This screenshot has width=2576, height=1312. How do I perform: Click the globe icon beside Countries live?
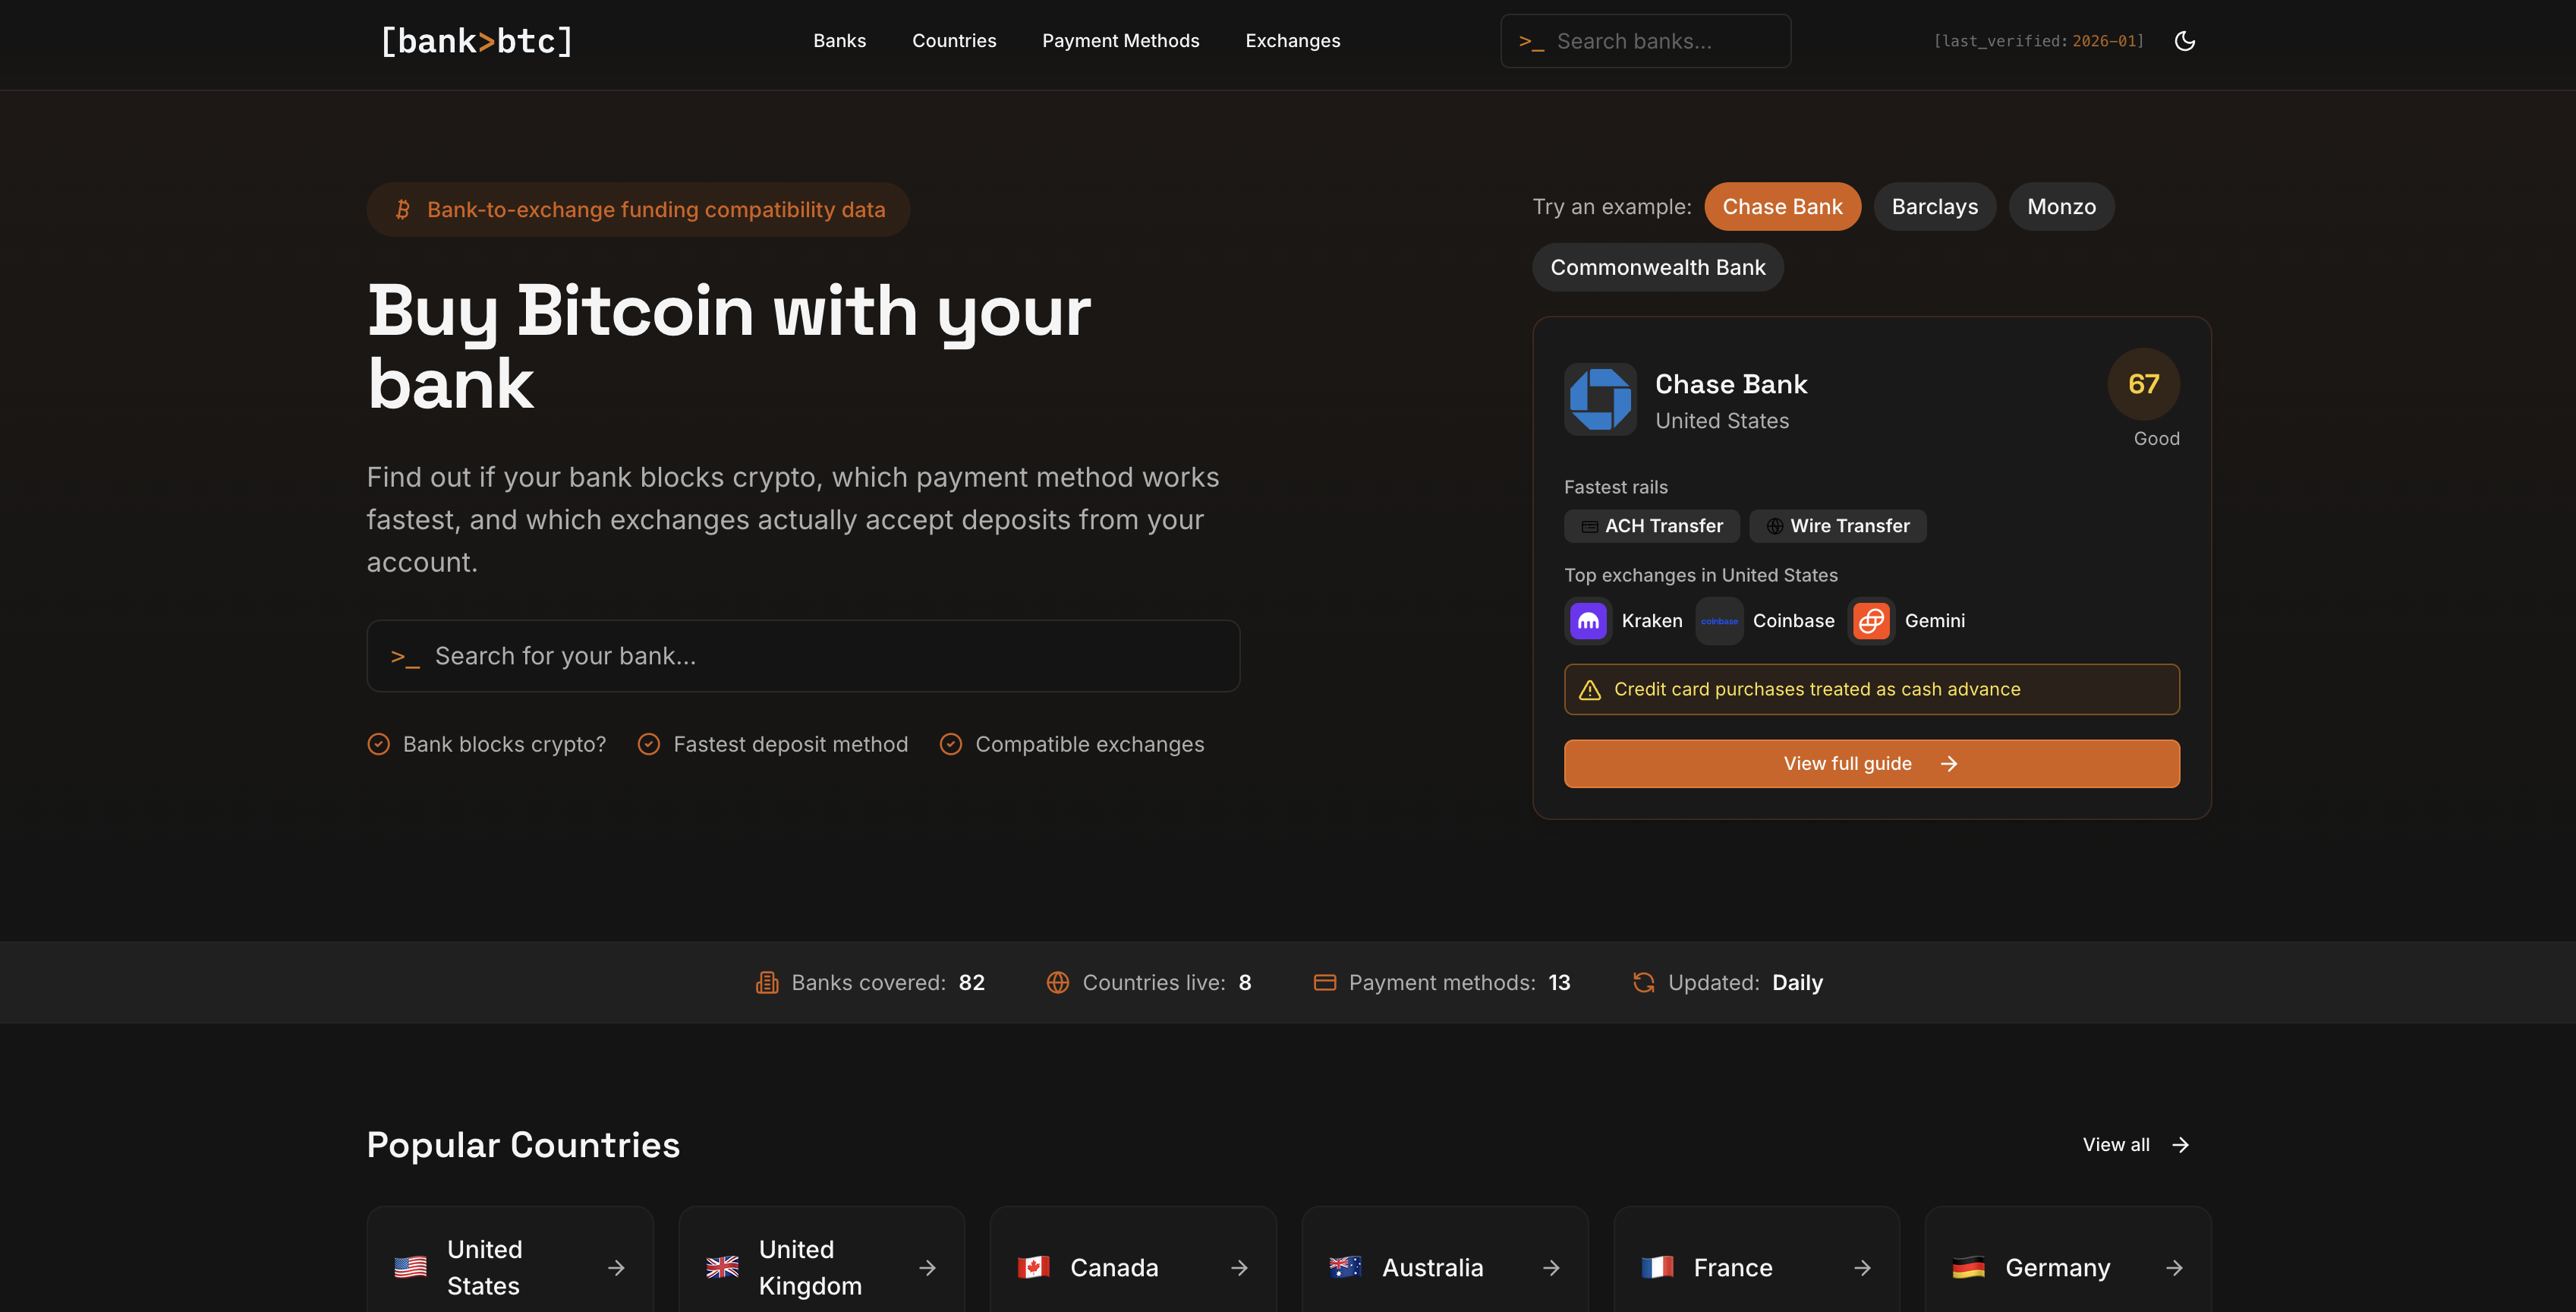(x=1057, y=982)
